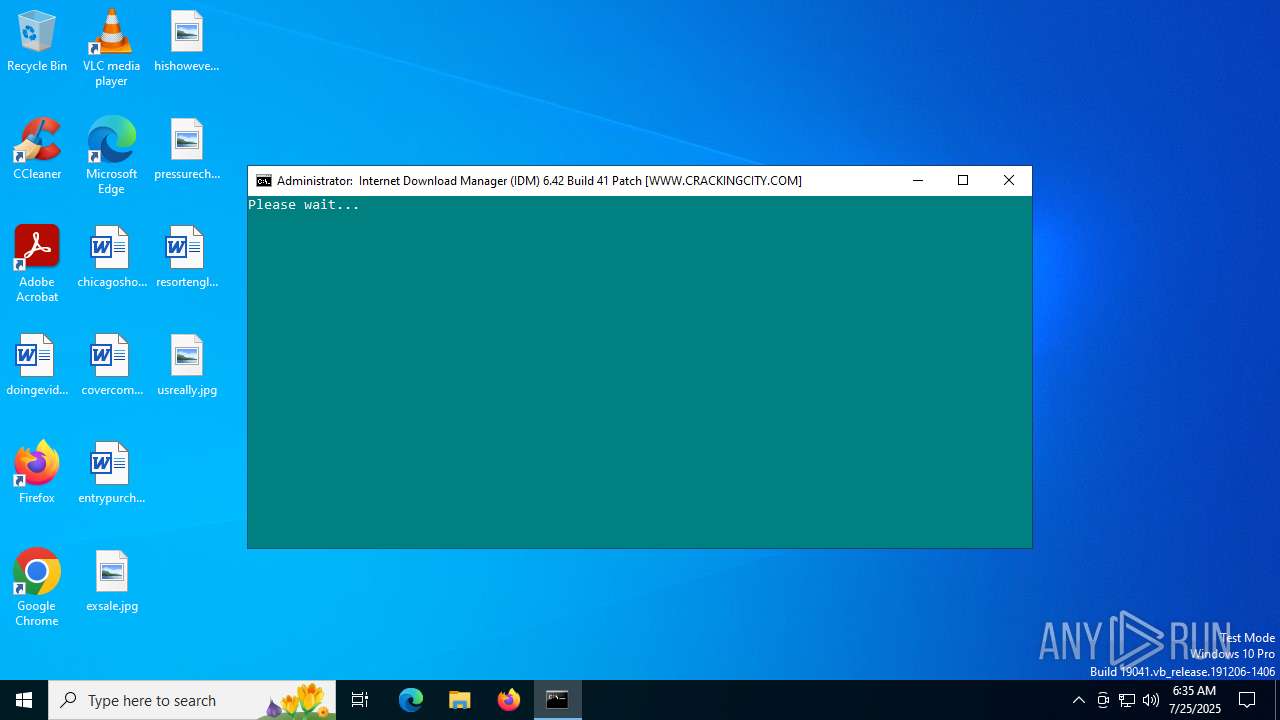Viewport: 1280px width, 720px height.
Task: Maximize the IDM Patch console window
Action: click(x=963, y=181)
